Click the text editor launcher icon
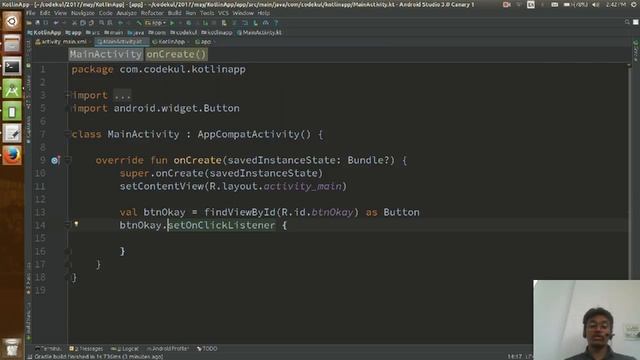Screen dimensions: 640x360 pos(12,133)
